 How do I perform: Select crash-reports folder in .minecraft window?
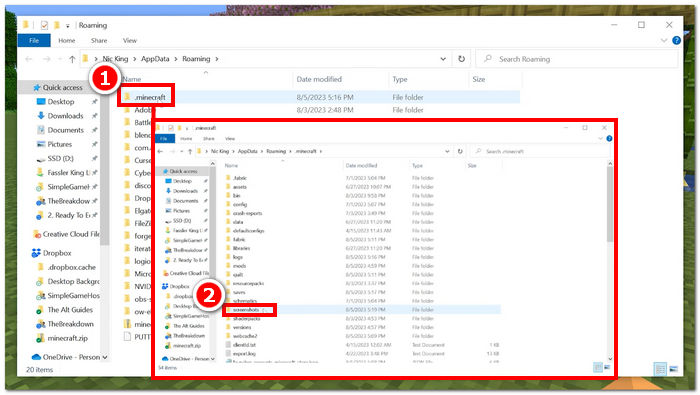(247, 213)
